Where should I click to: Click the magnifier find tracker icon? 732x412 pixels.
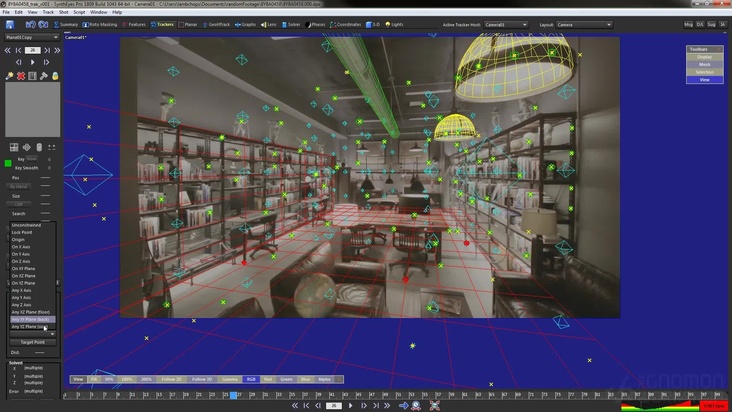(x=9, y=76)
